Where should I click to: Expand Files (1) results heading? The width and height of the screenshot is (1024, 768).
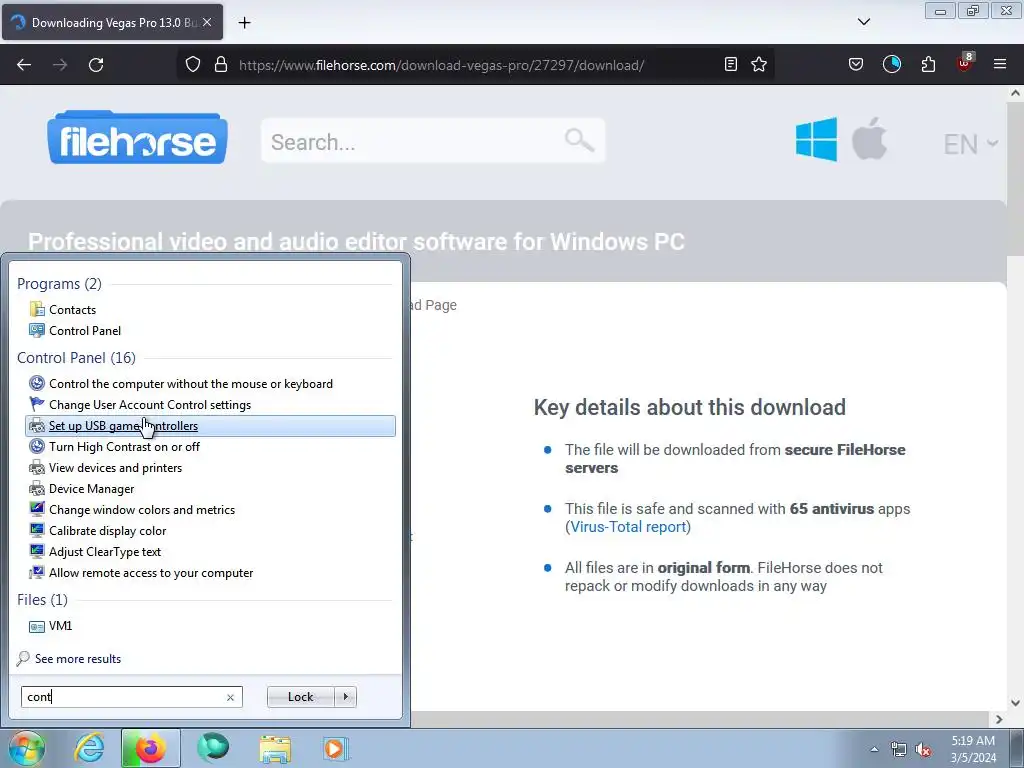tap(42, 600)
